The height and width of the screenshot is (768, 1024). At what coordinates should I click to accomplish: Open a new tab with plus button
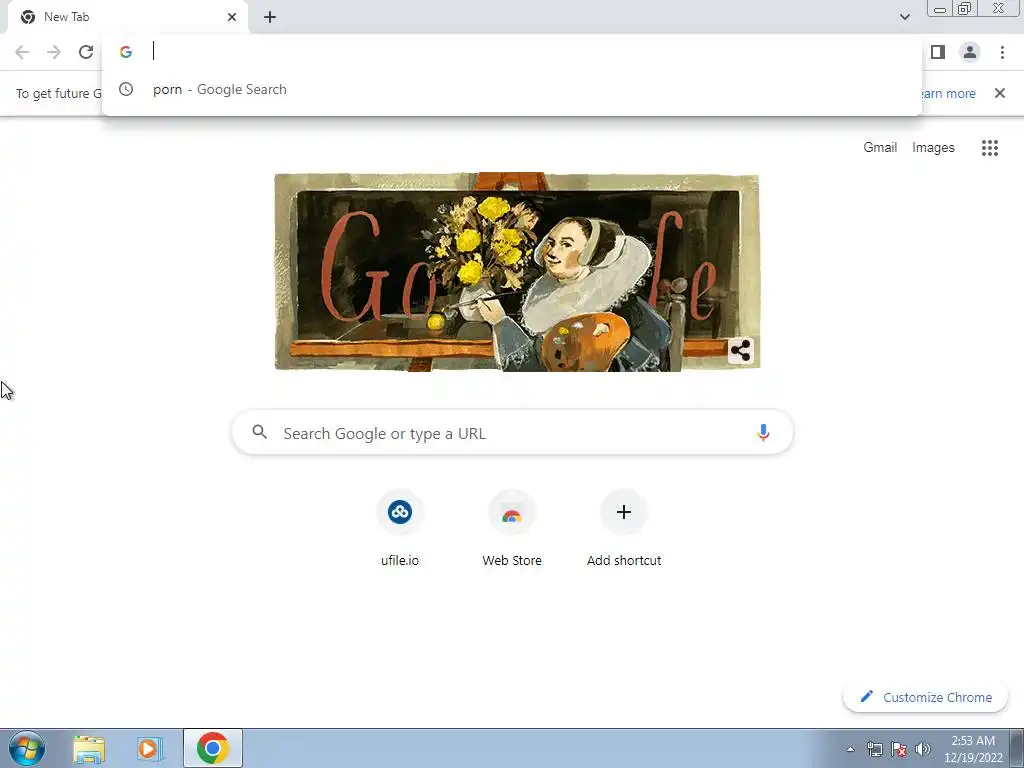point(270,17)
